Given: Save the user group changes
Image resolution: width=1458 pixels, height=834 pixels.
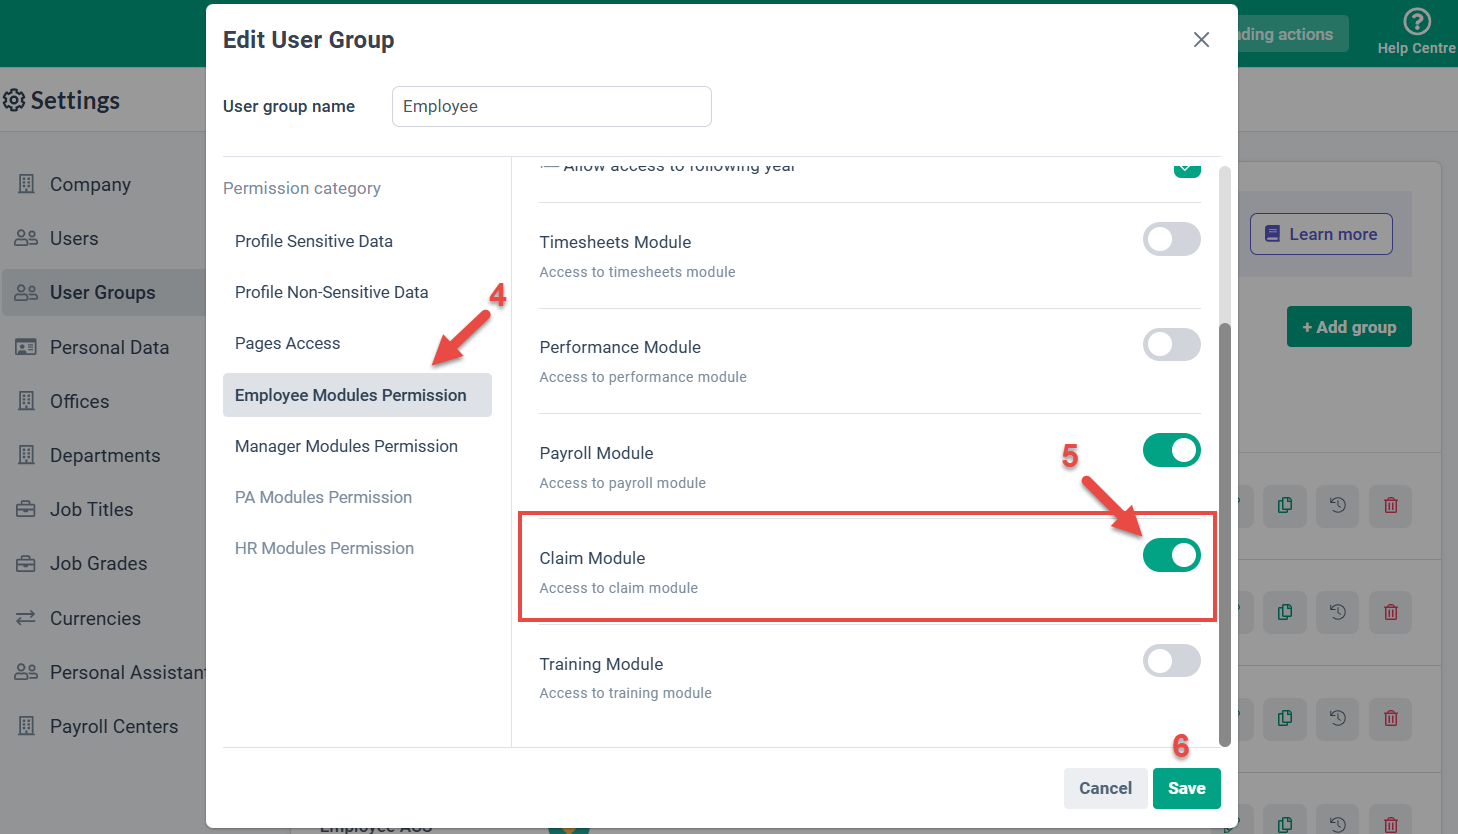Looking at the screenshot, I should (x=1187, y=788).
